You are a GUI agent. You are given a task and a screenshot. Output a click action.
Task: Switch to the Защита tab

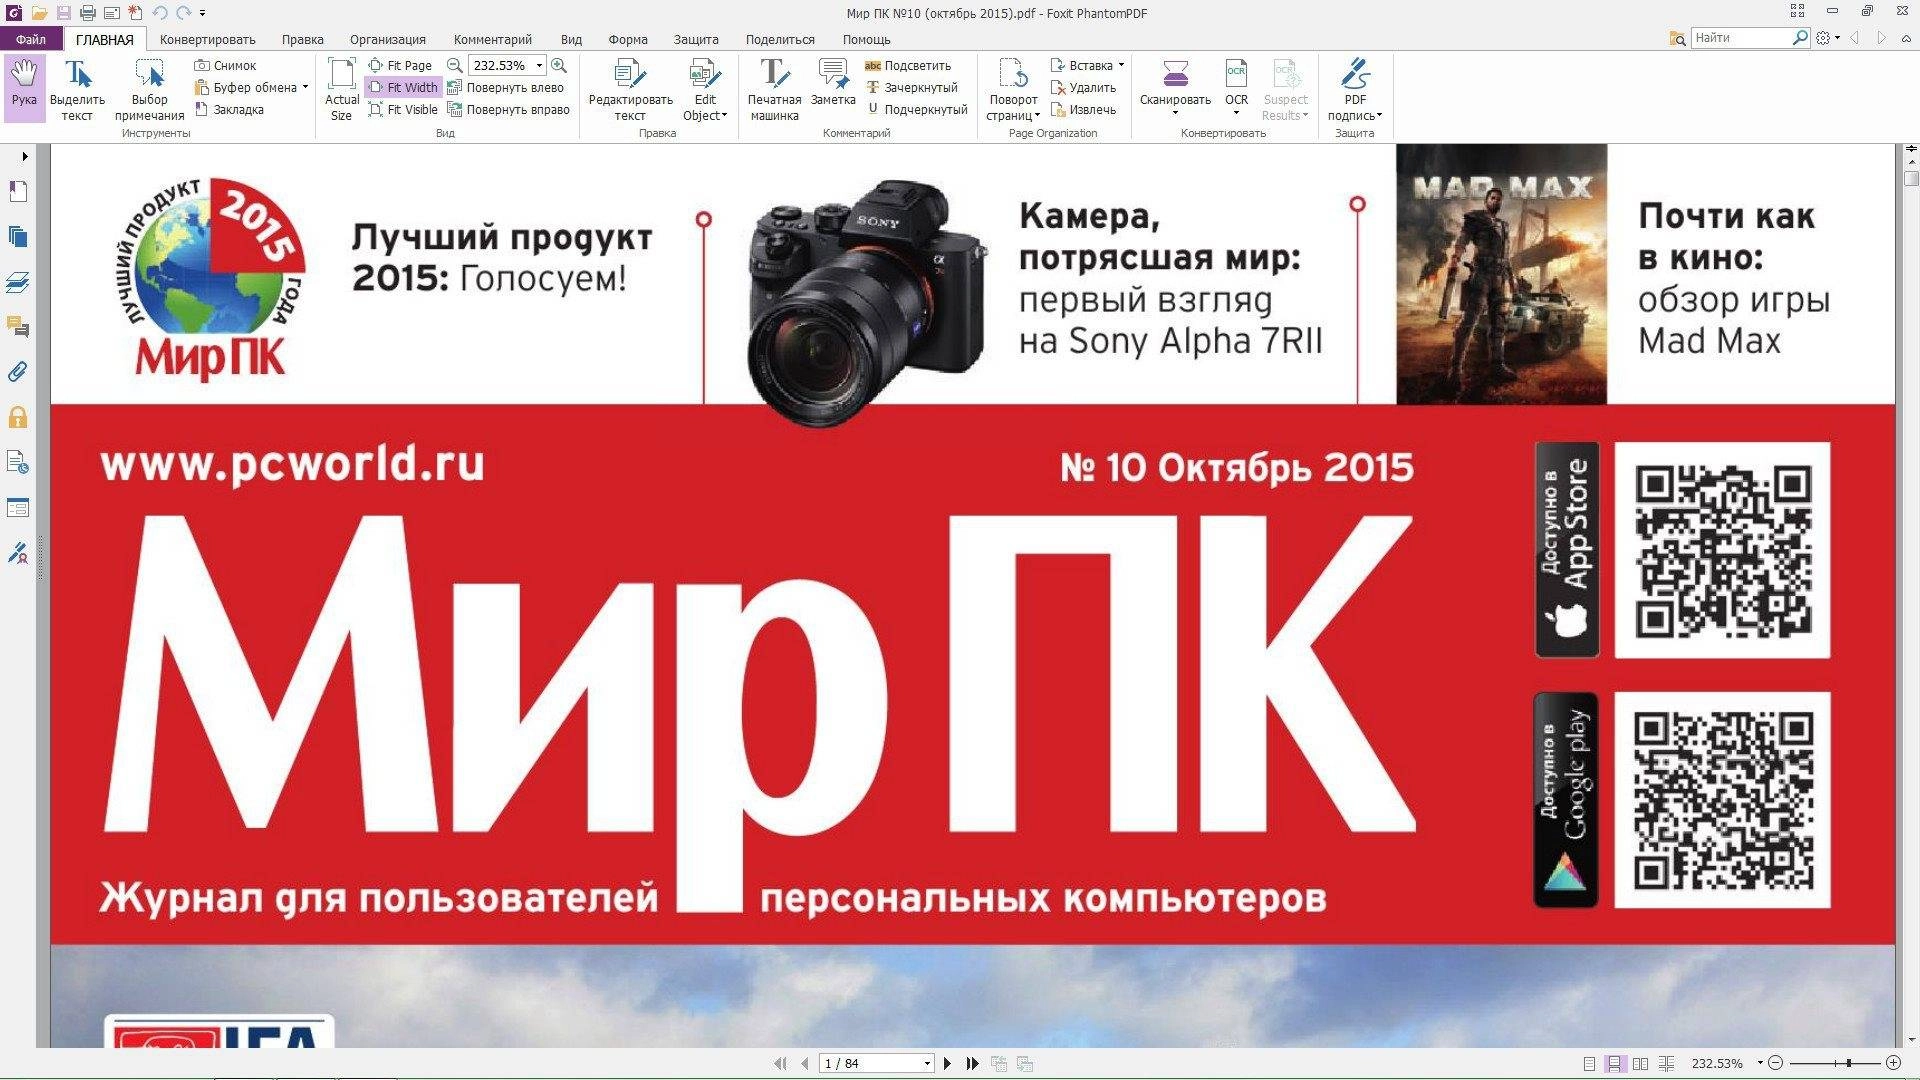pos(696,39)
